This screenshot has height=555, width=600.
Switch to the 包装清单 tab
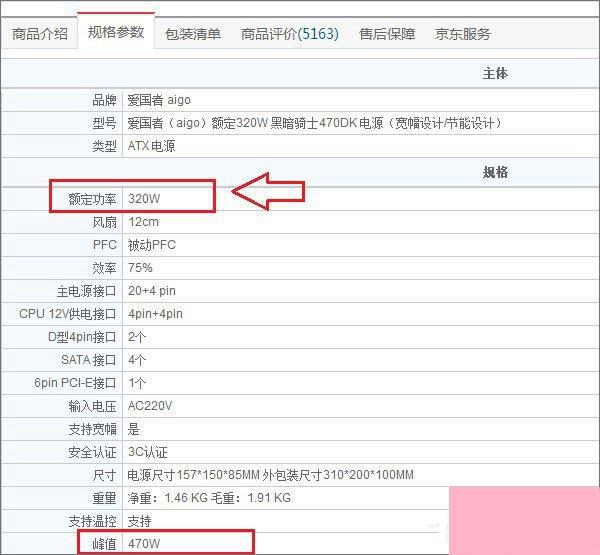[x=193, y=34]
